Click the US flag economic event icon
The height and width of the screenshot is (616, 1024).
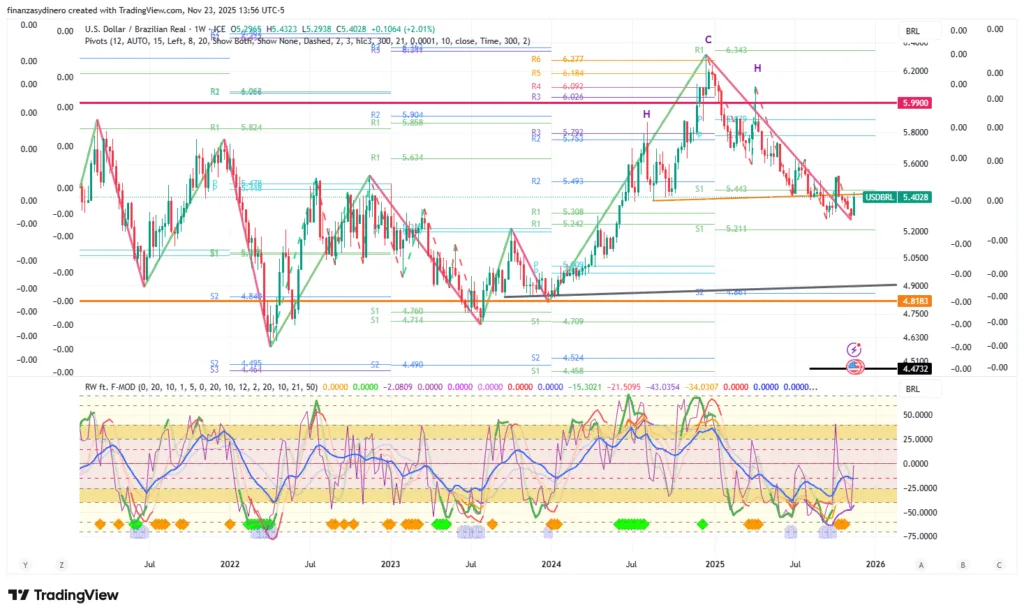tap(854, 367)
